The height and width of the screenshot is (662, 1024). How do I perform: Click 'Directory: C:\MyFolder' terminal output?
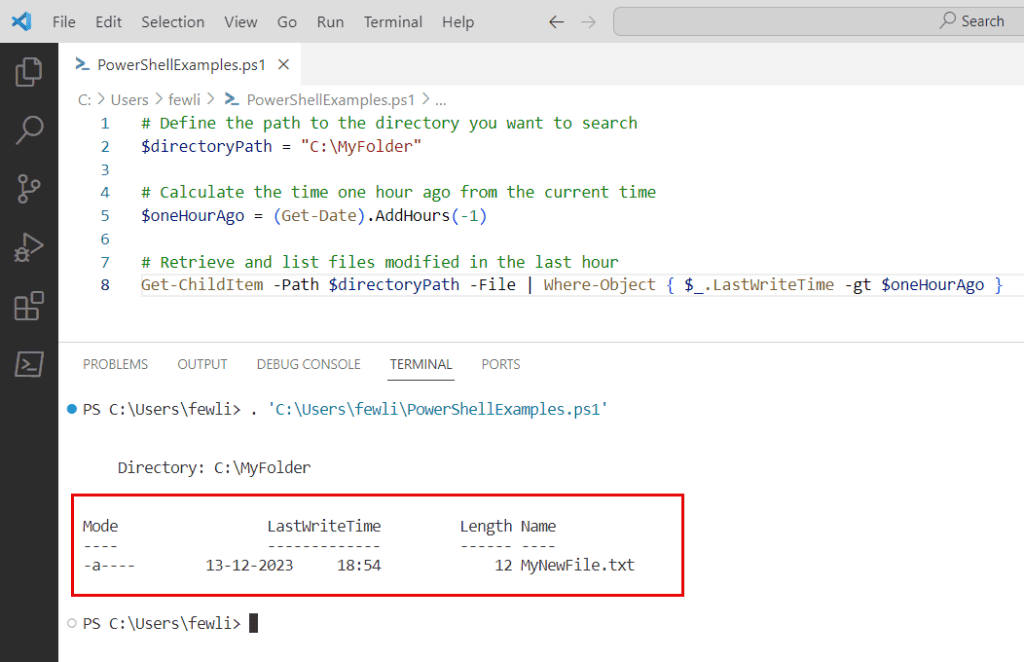[x=214, y=467]
